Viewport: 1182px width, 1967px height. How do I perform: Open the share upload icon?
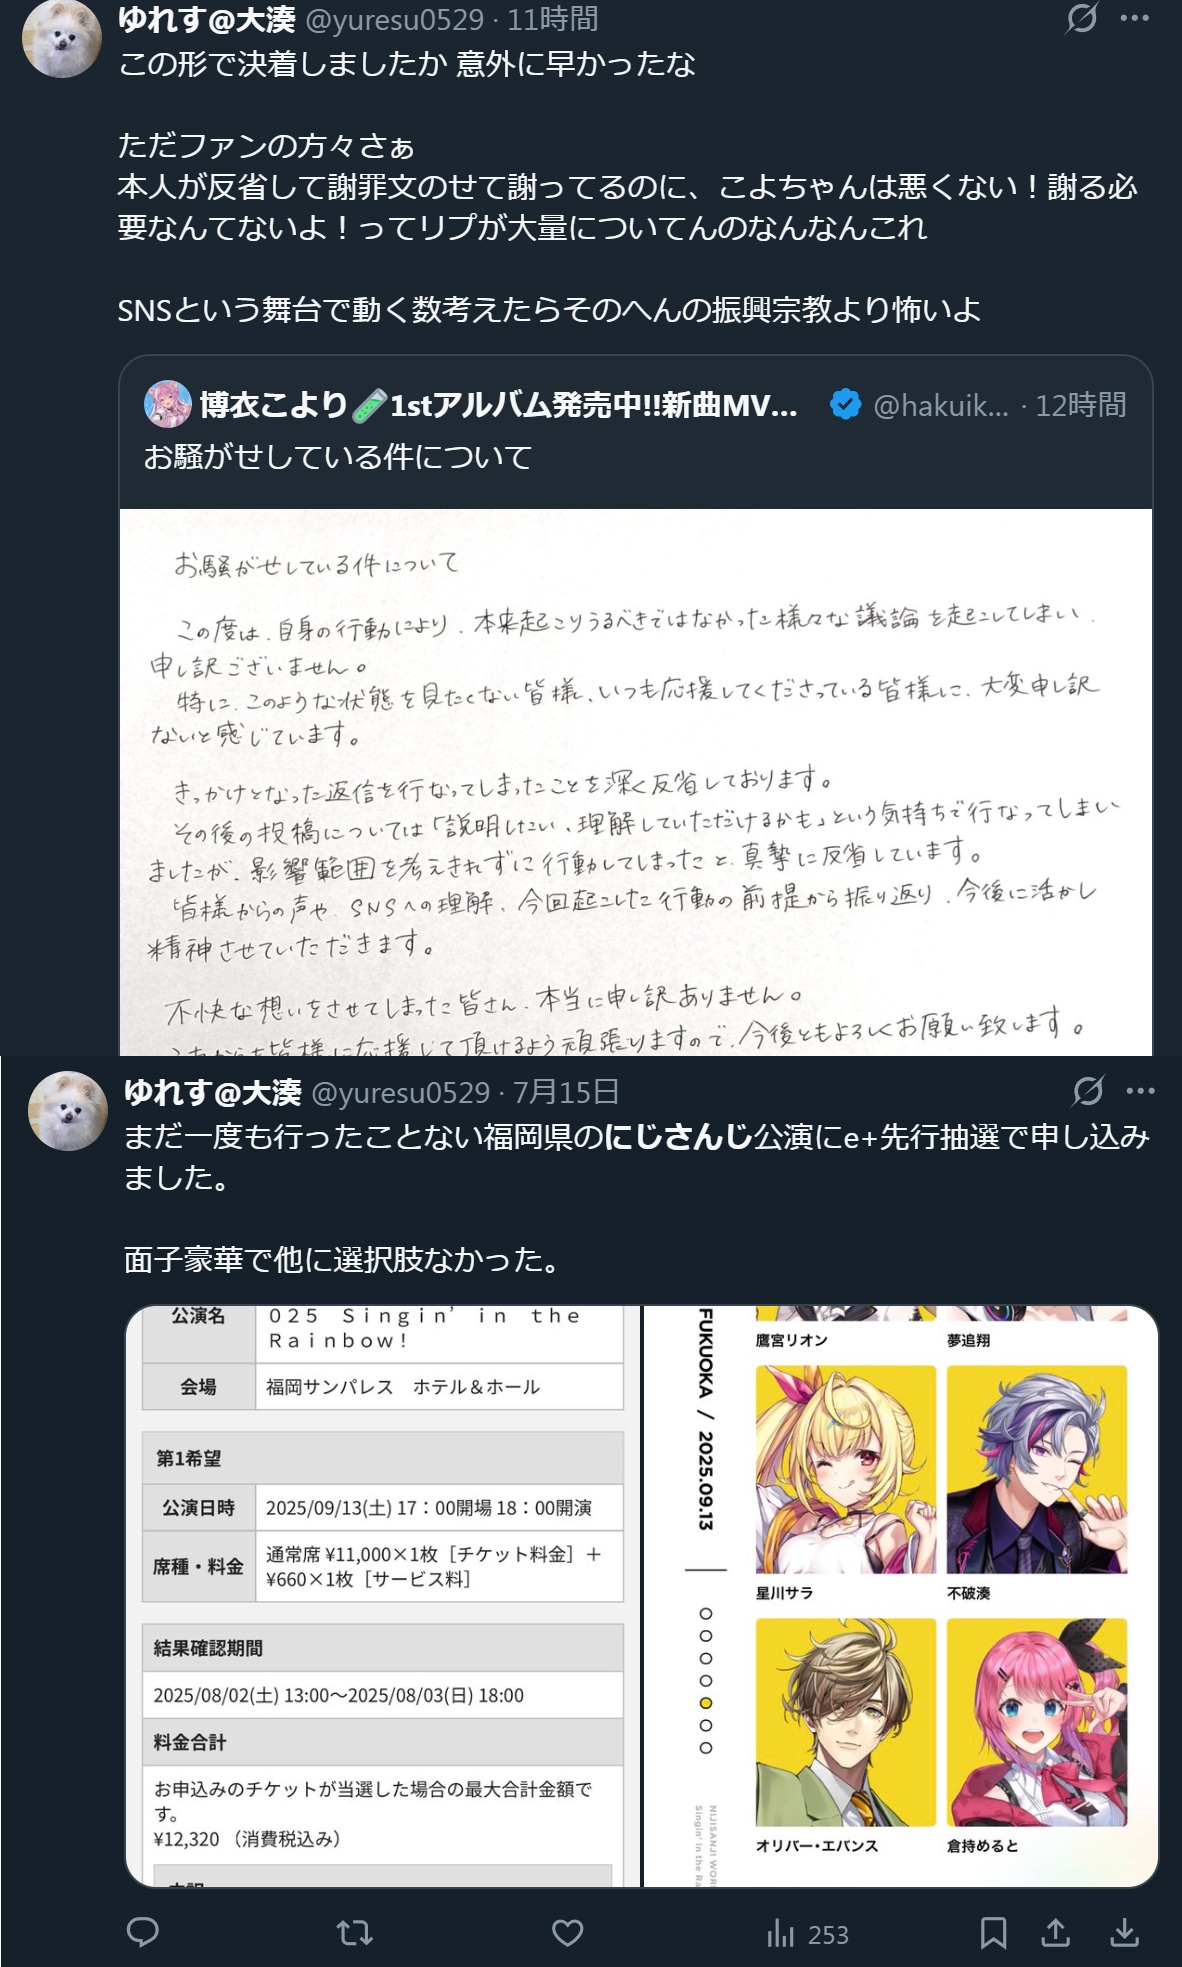click(x=1056, y=1932)
